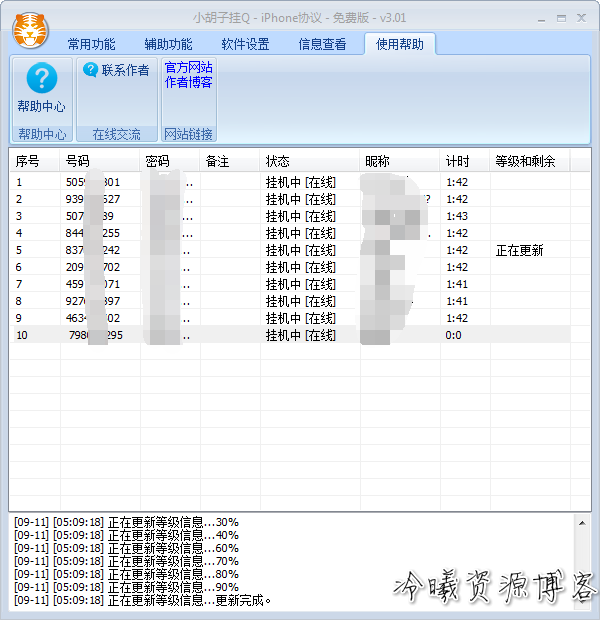Open the 信息查看 tab
This screenshot has width=600, height=620.
[x=322, y=44]
